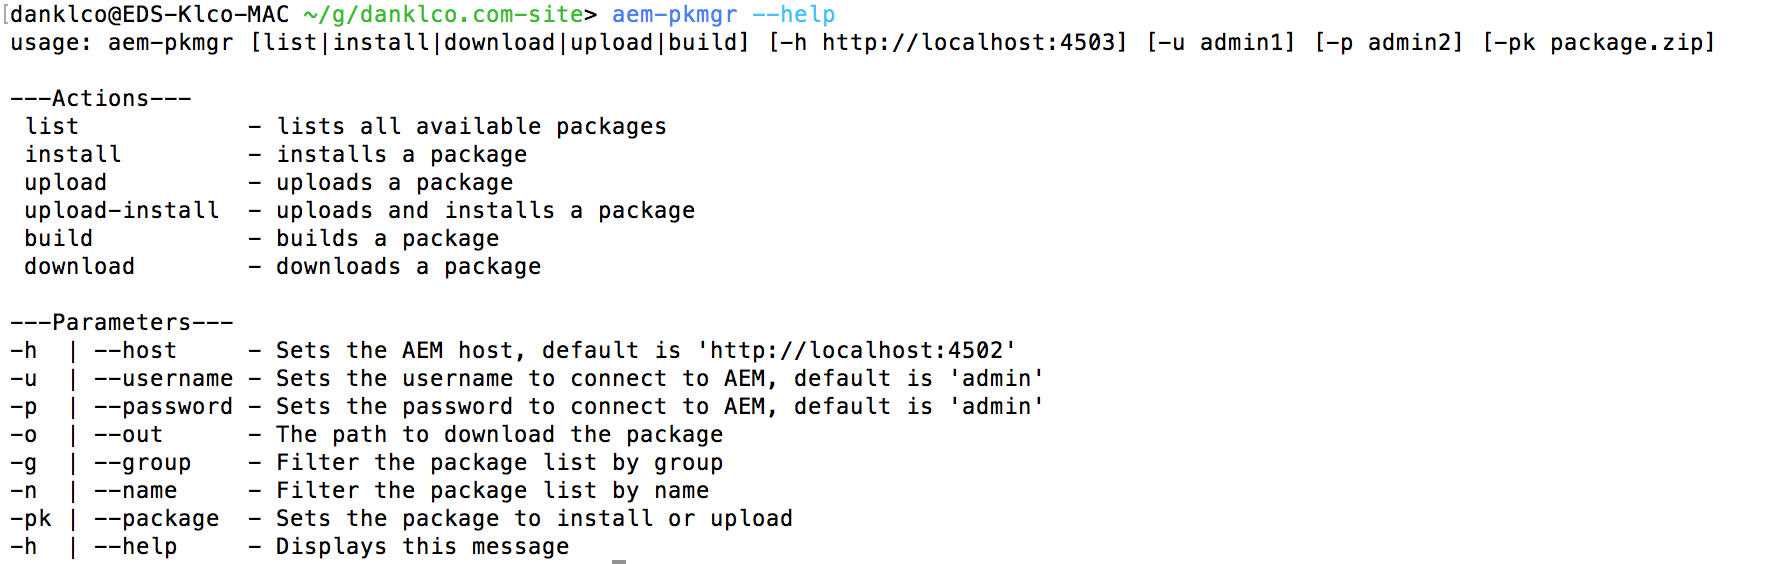The width and height of the screenshot is (1770, 564).
Task: Click the "--package" parameter flag
Action: coord(156,519)
